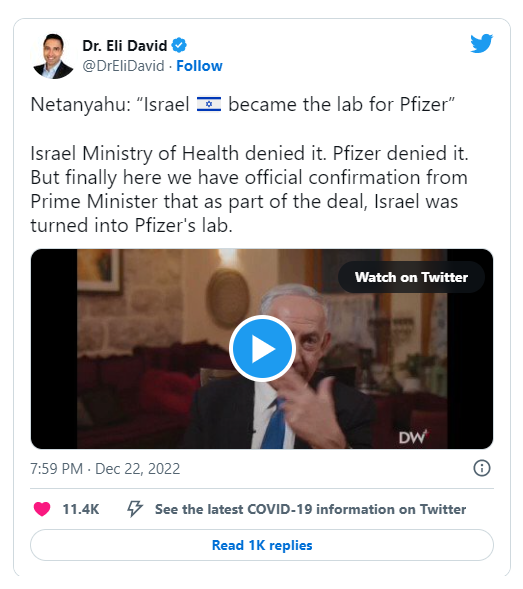Screen dimensions: 523x589
Task: Open See the latest COVID-19 information link
Action: [310, 509]
